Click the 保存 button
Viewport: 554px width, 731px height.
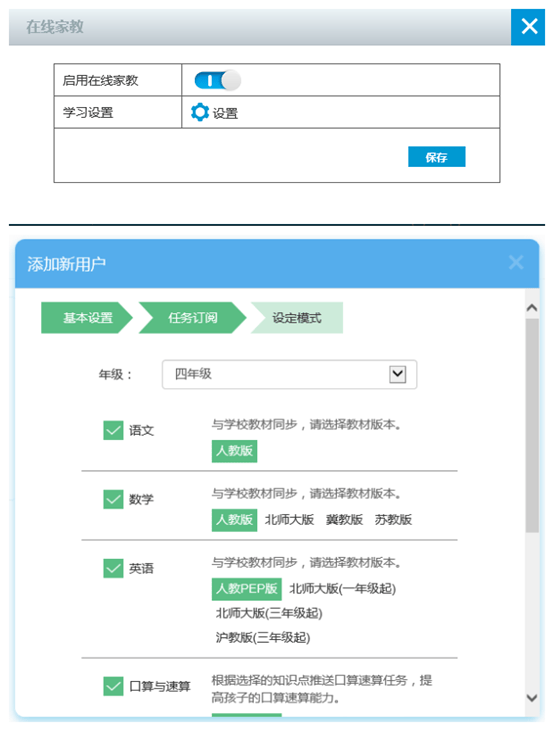pyautogui.click(x=436, y=157)
